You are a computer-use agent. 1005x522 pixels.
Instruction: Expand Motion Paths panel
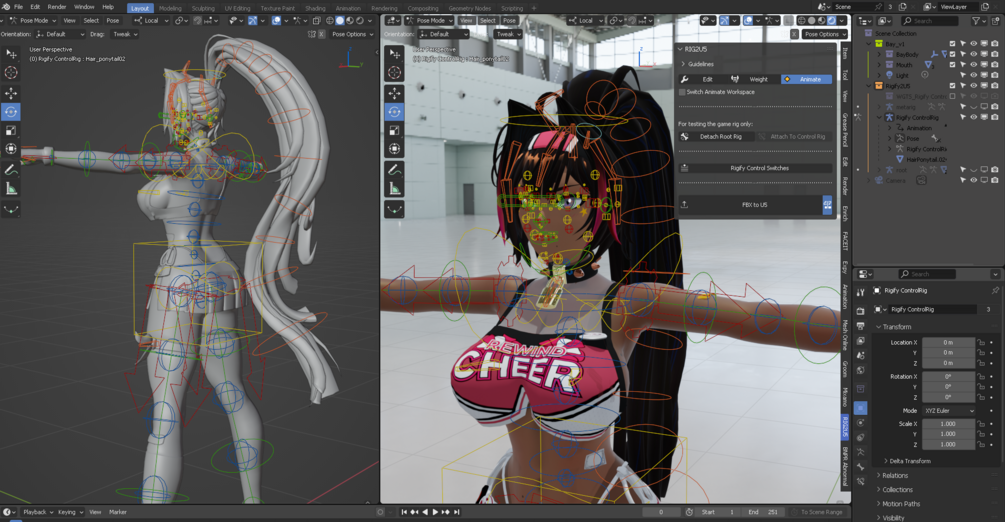click(901, 503)
